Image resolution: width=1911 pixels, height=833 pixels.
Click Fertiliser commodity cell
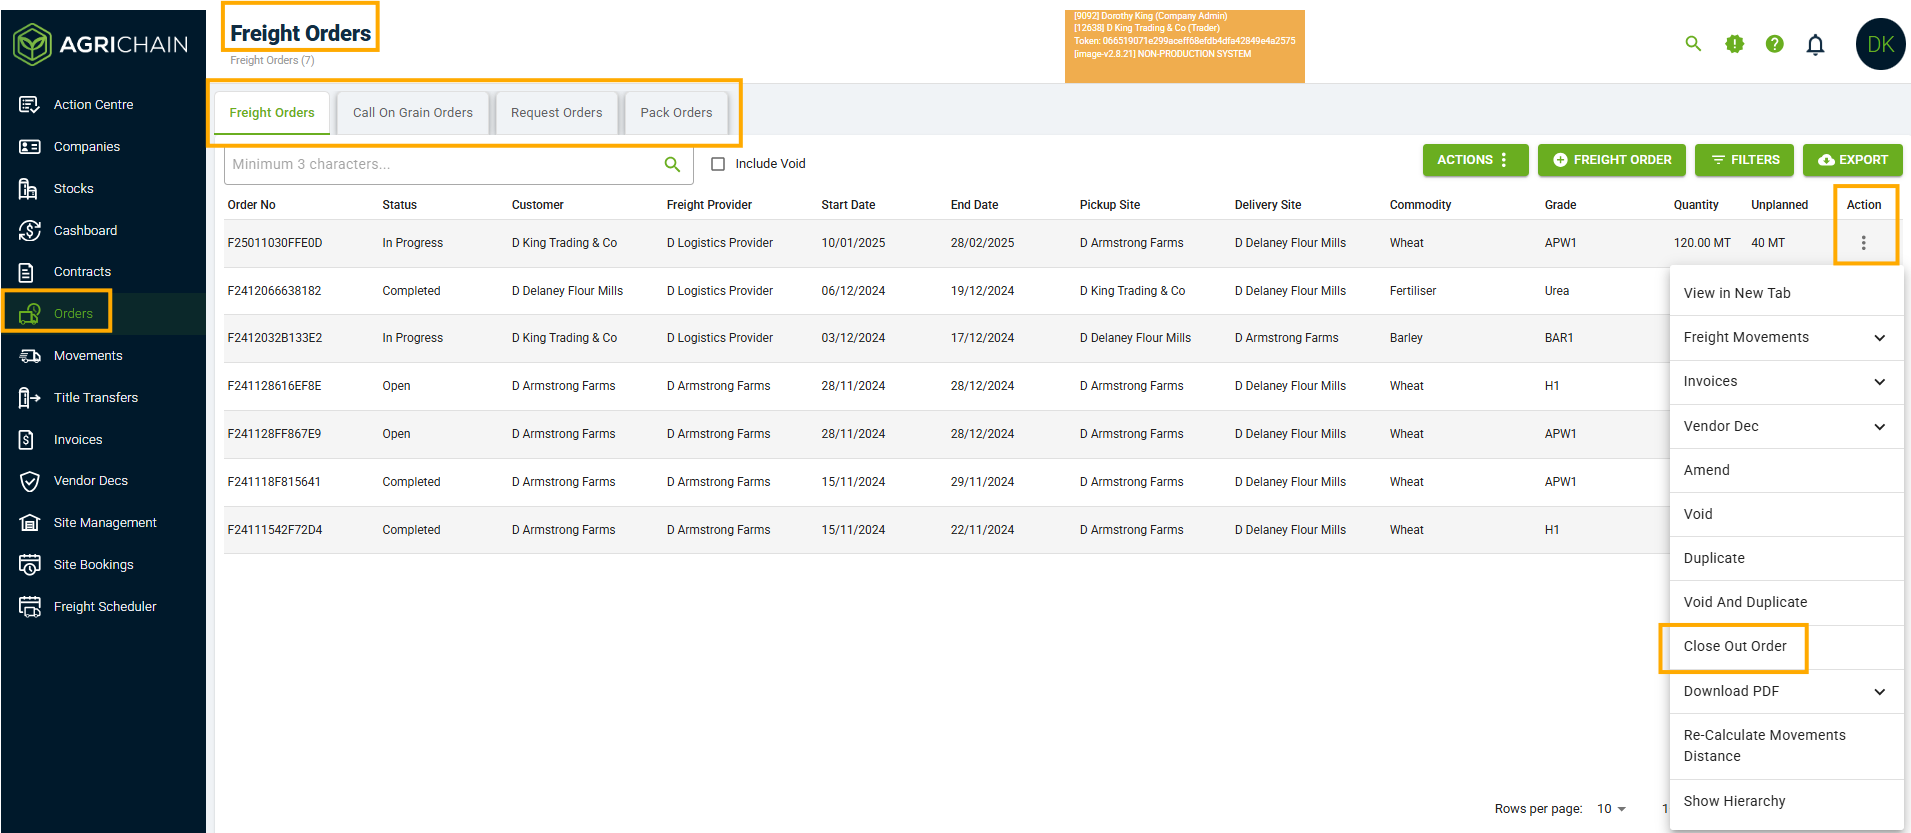[x=1412, y=291]
